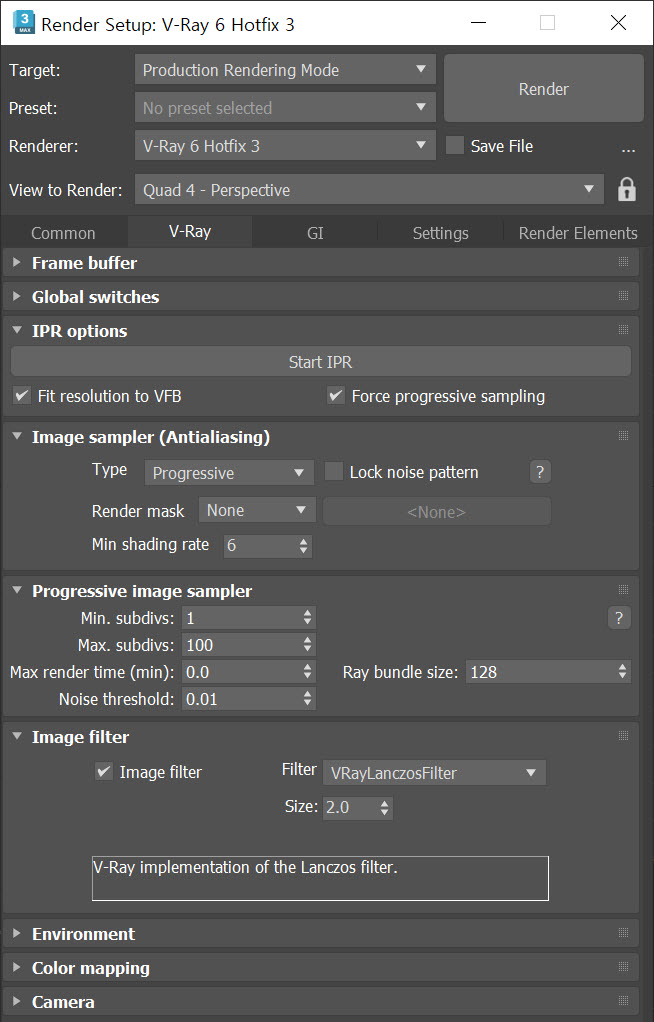Click the Ray bundle size field
Screen dimensions: 654x1022
point(541,672)
